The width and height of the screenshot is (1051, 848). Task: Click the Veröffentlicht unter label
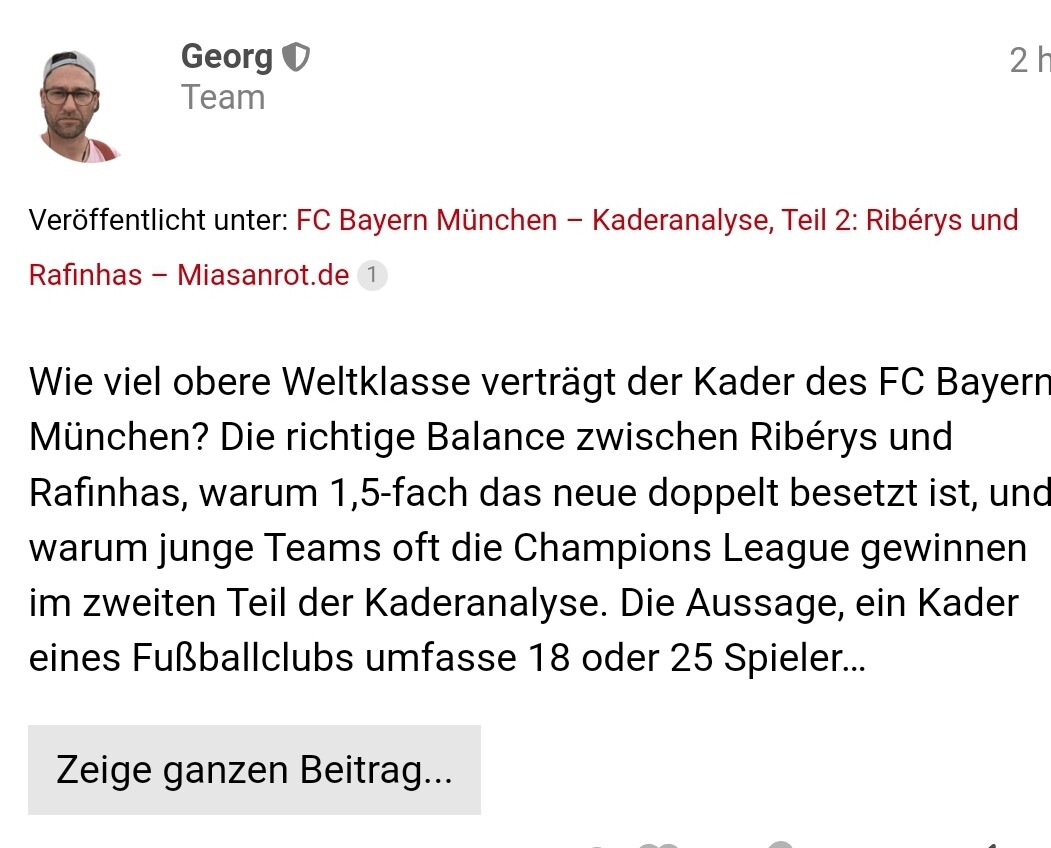tap(158, 220)
